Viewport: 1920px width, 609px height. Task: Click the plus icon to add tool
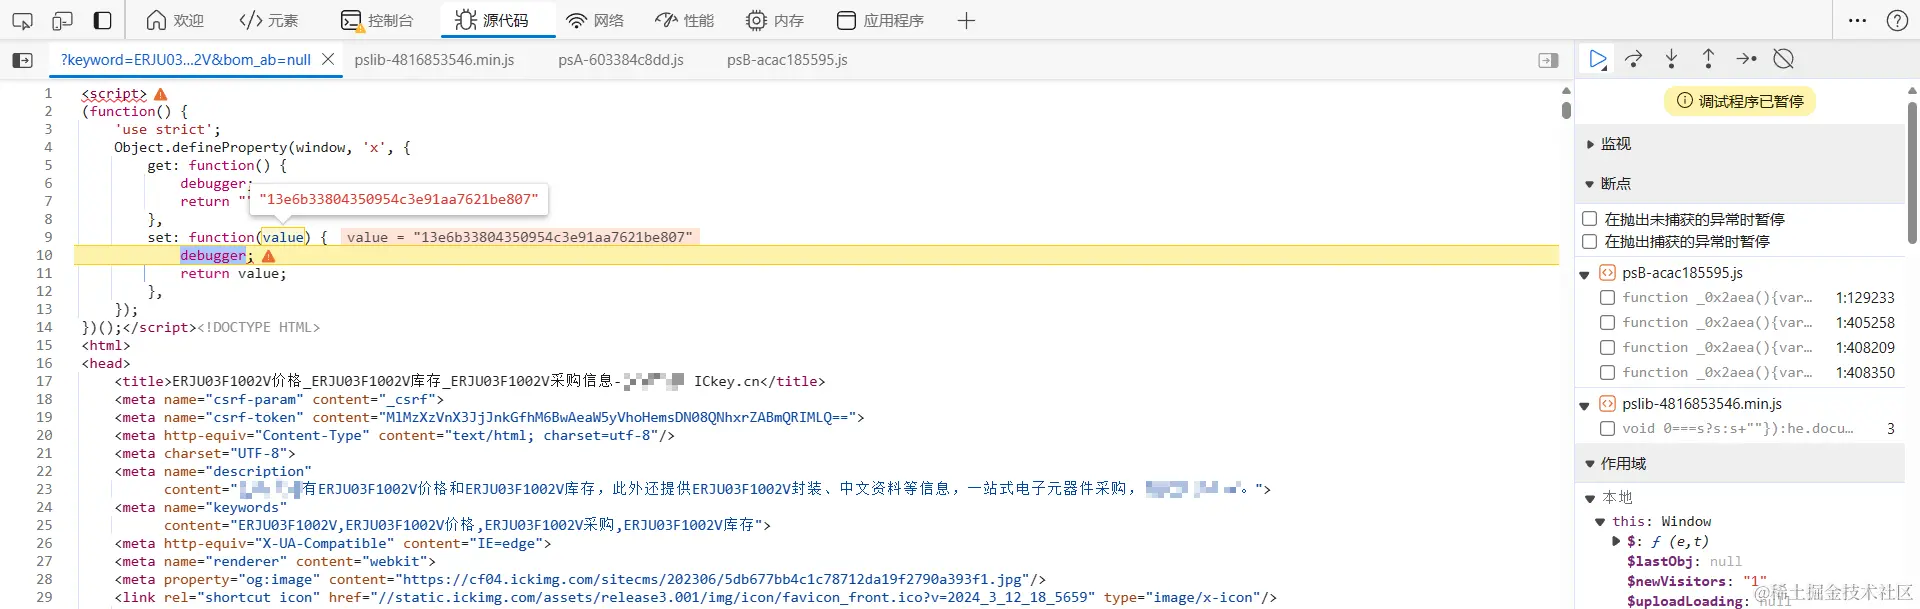[966, 20]
